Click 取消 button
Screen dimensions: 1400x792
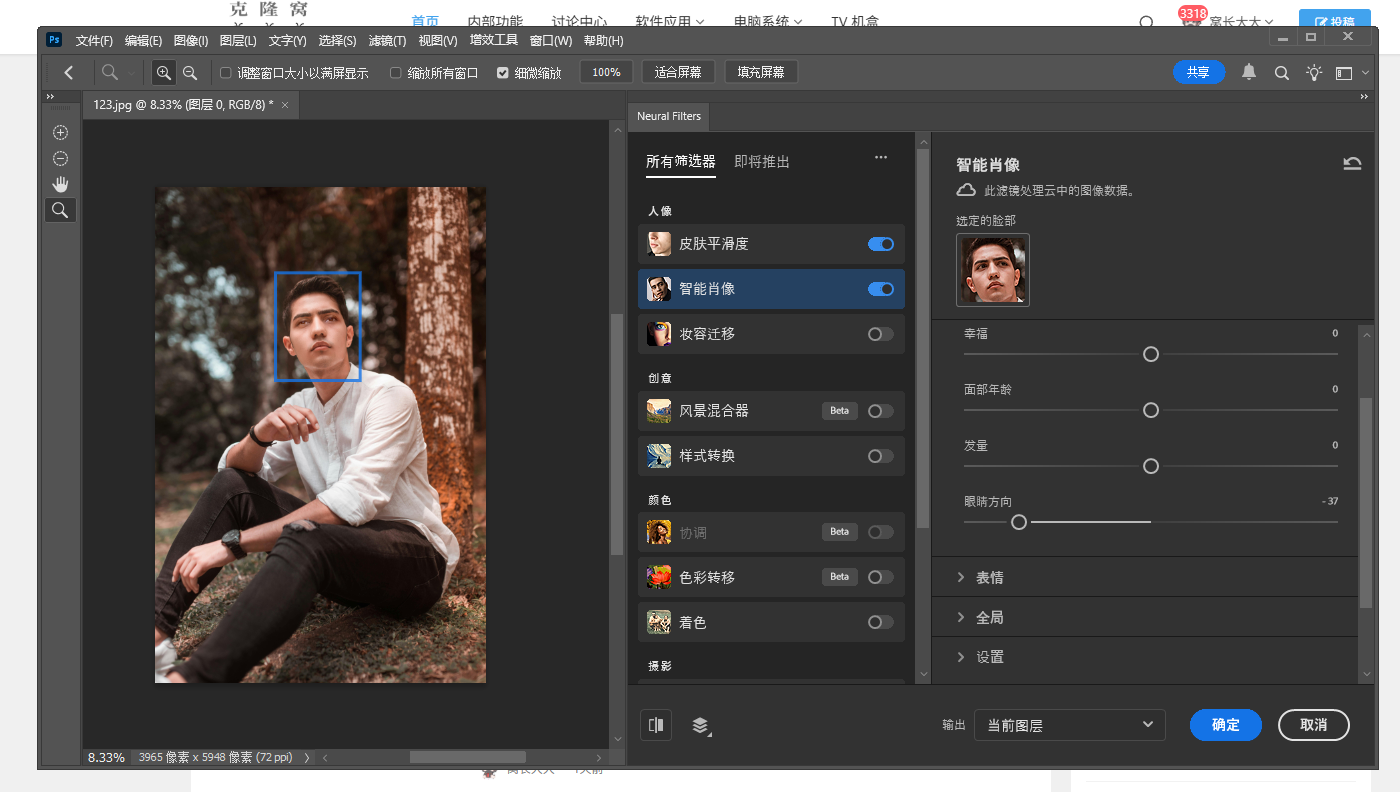pos(1314,725)
